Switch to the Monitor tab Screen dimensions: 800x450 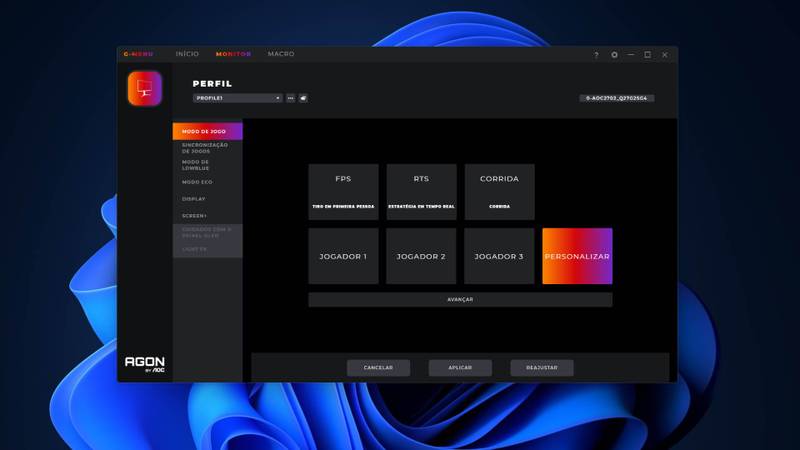point(233,54)
